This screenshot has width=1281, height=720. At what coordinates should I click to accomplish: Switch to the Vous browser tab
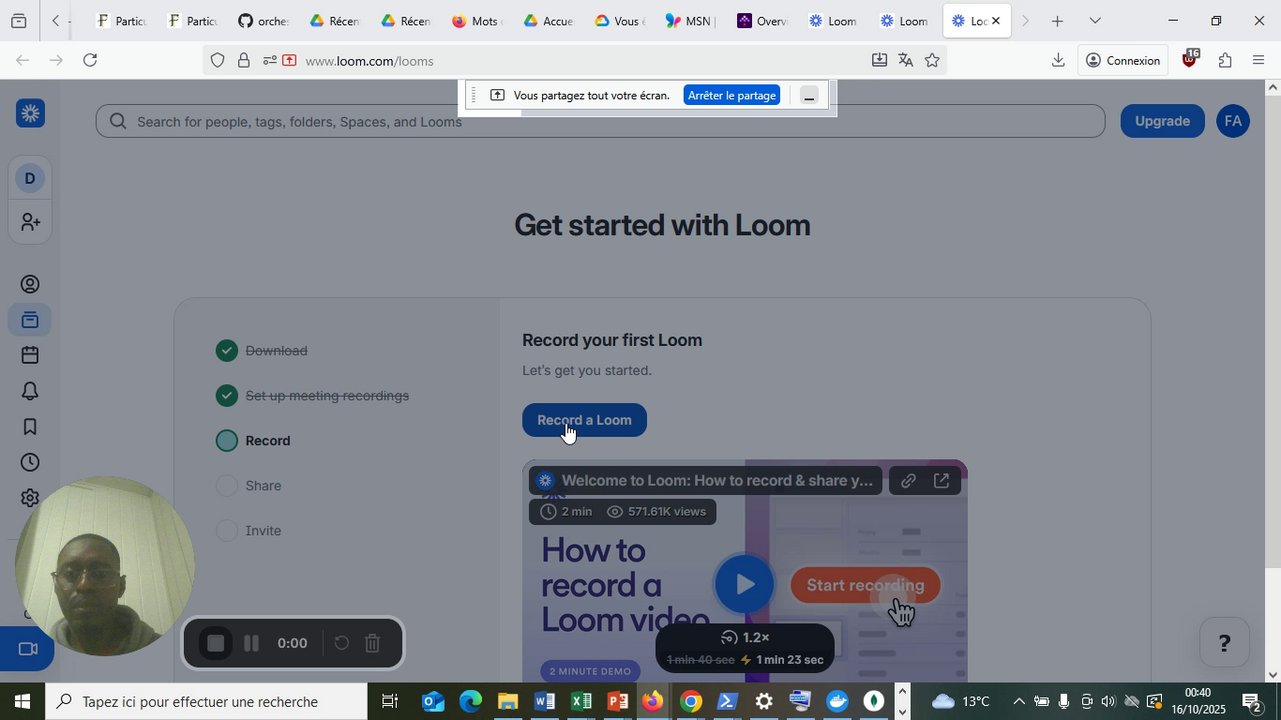(x=619, y=21)
